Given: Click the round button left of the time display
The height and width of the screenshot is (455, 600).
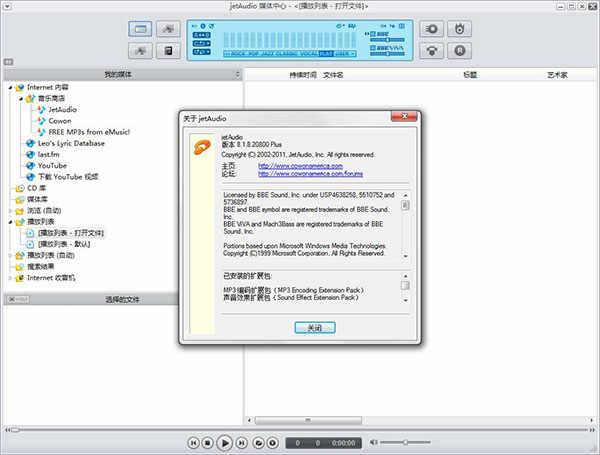Looking at the screenshot, I should point(272,443).
